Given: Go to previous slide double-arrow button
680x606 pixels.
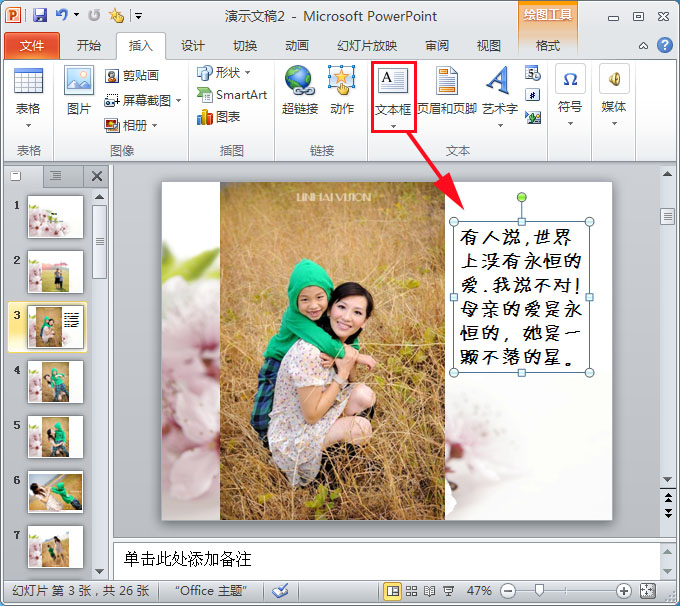Looking at the screenshot, I should 668,497.
